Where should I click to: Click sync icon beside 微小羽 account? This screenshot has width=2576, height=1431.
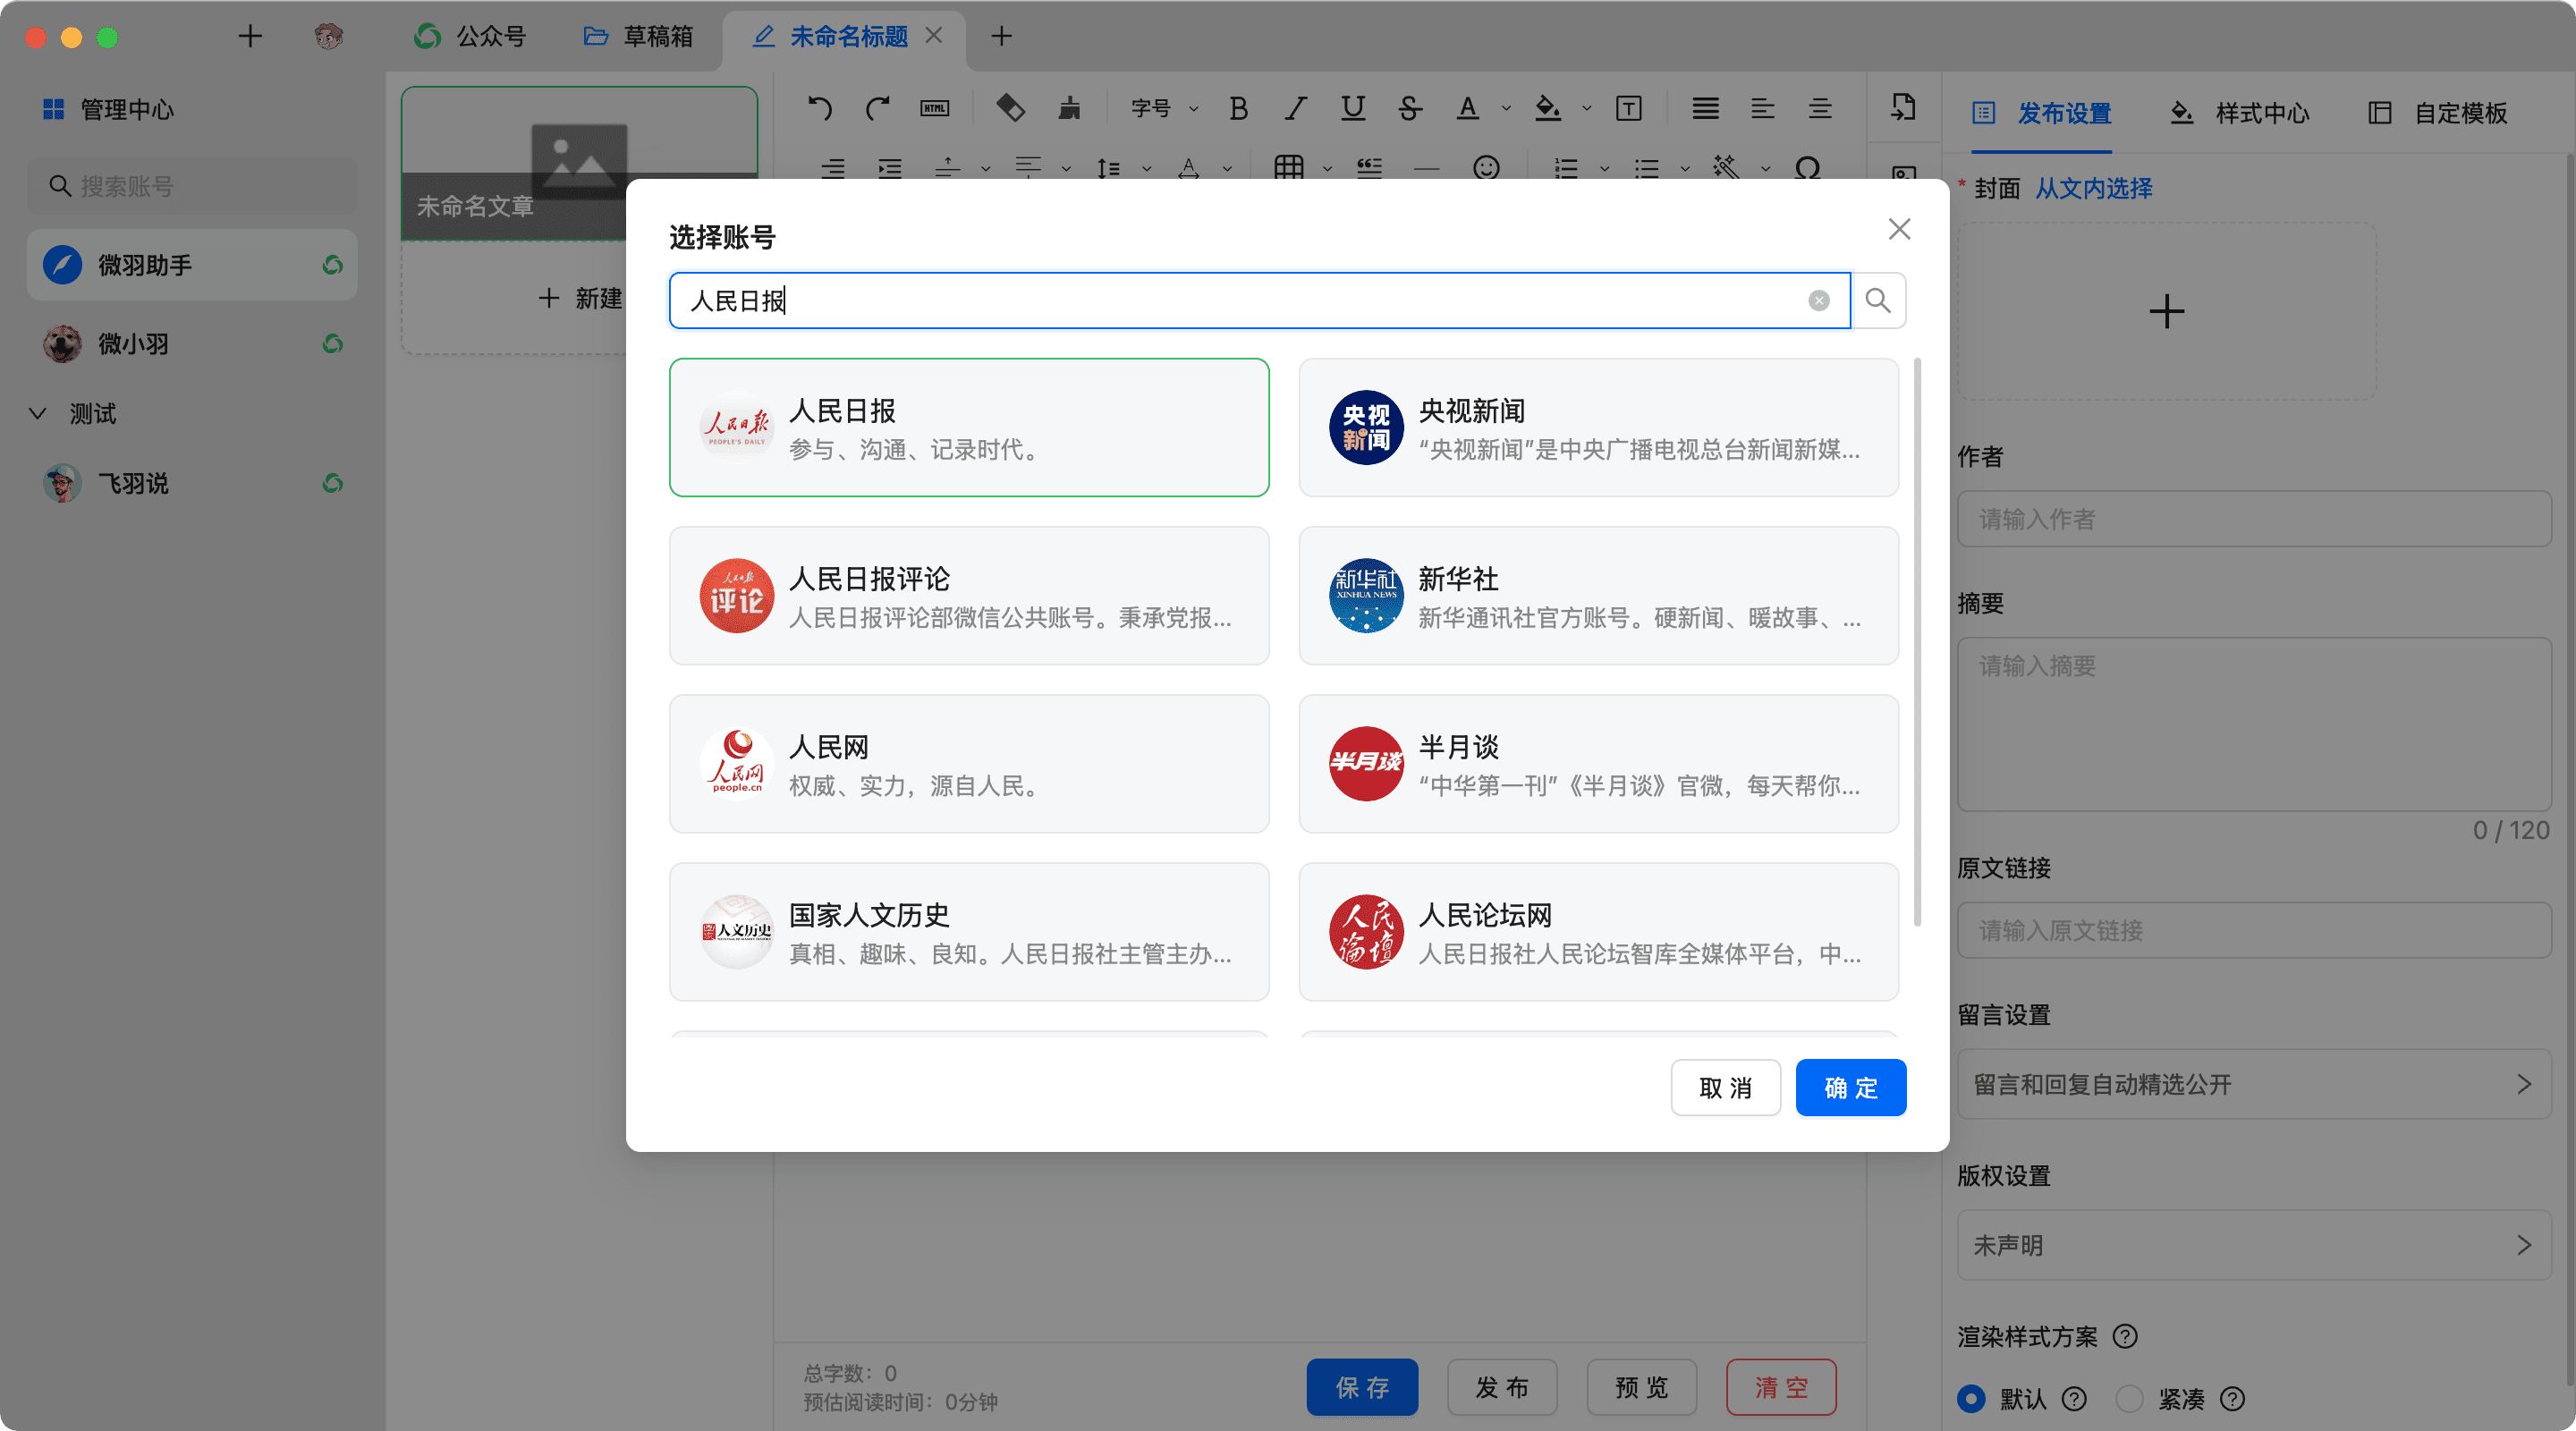tap(333, 344)
